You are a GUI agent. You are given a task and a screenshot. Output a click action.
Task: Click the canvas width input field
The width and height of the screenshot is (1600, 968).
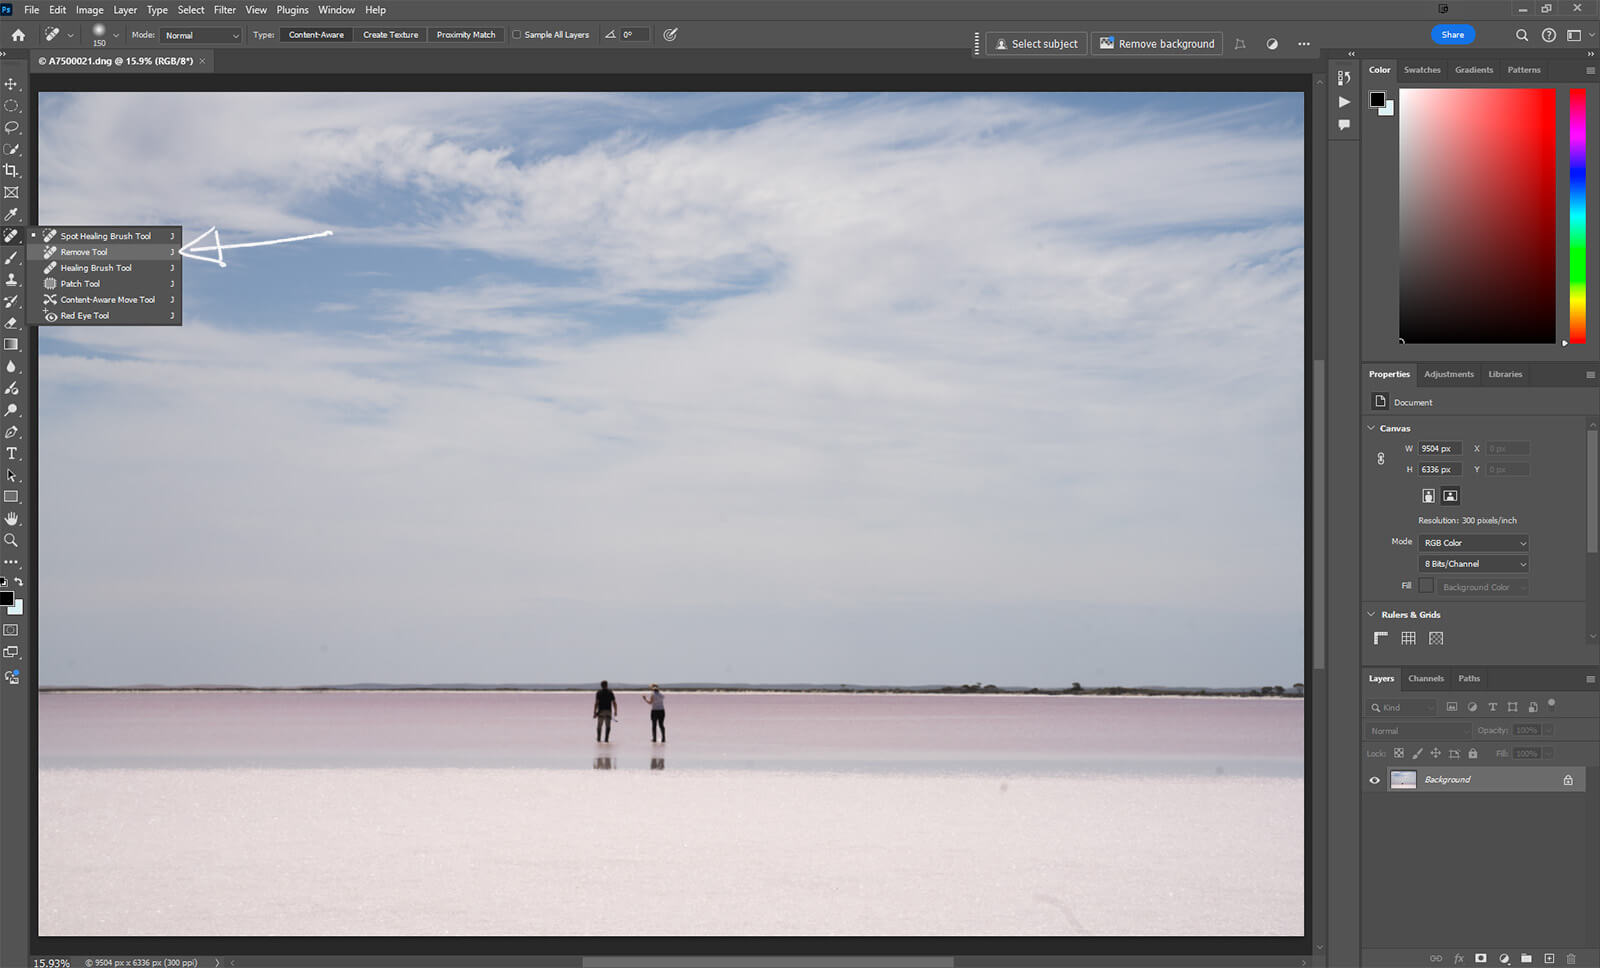(1439, 449)
